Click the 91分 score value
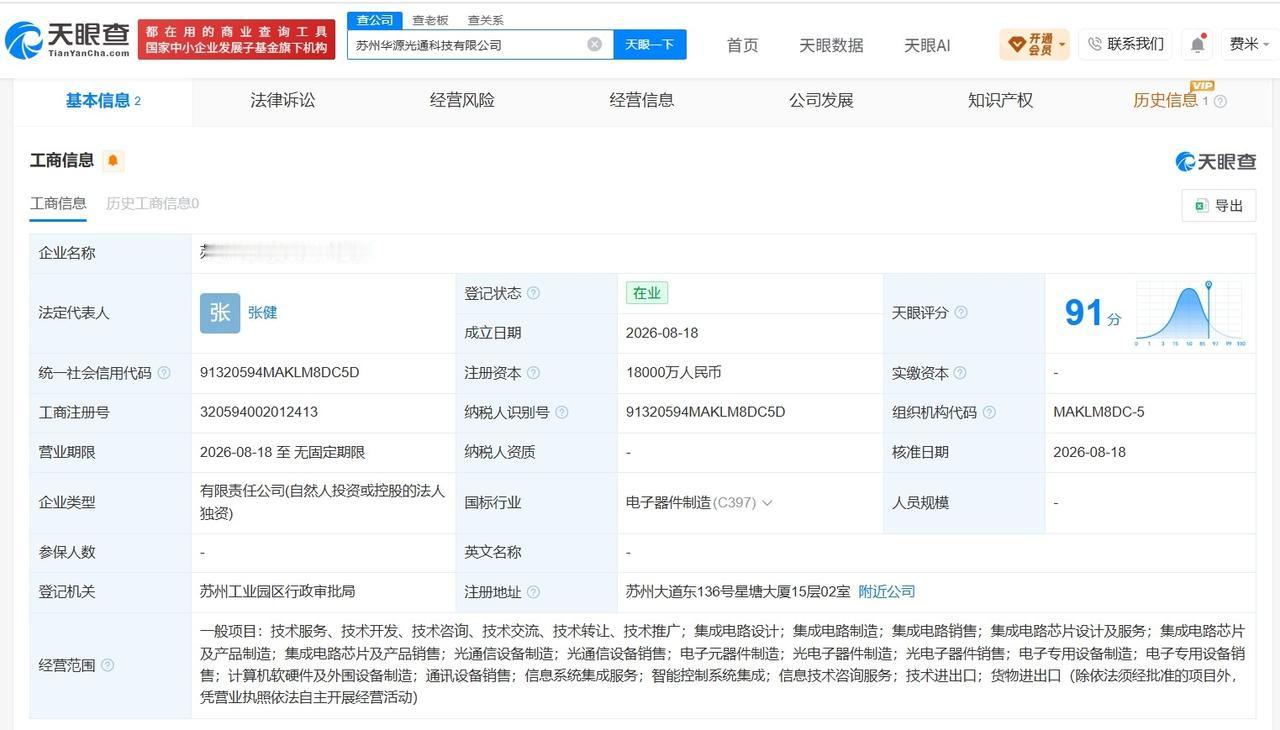Viewport: 1280px width, 730px height. tap(1092, 313)
